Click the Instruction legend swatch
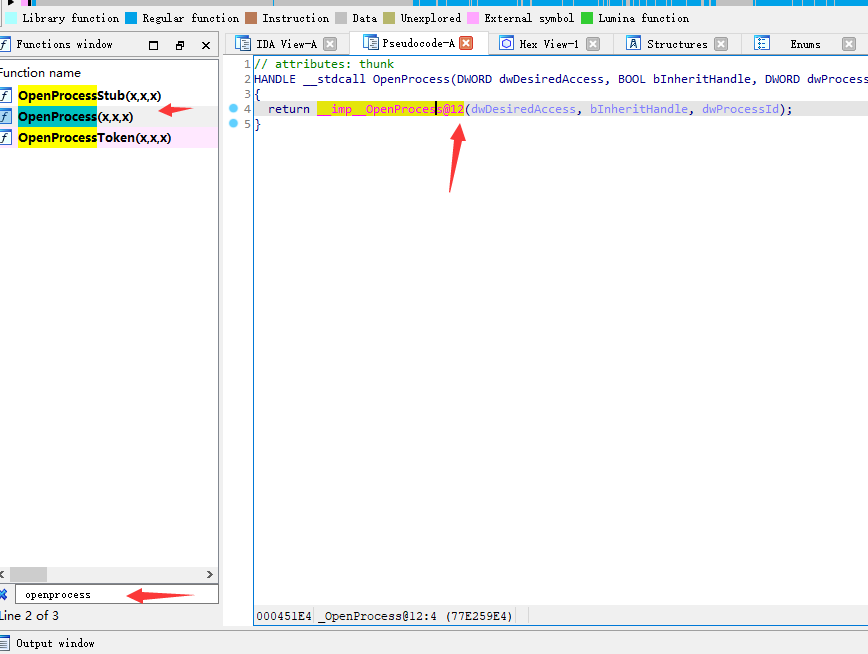 (251, 18)
